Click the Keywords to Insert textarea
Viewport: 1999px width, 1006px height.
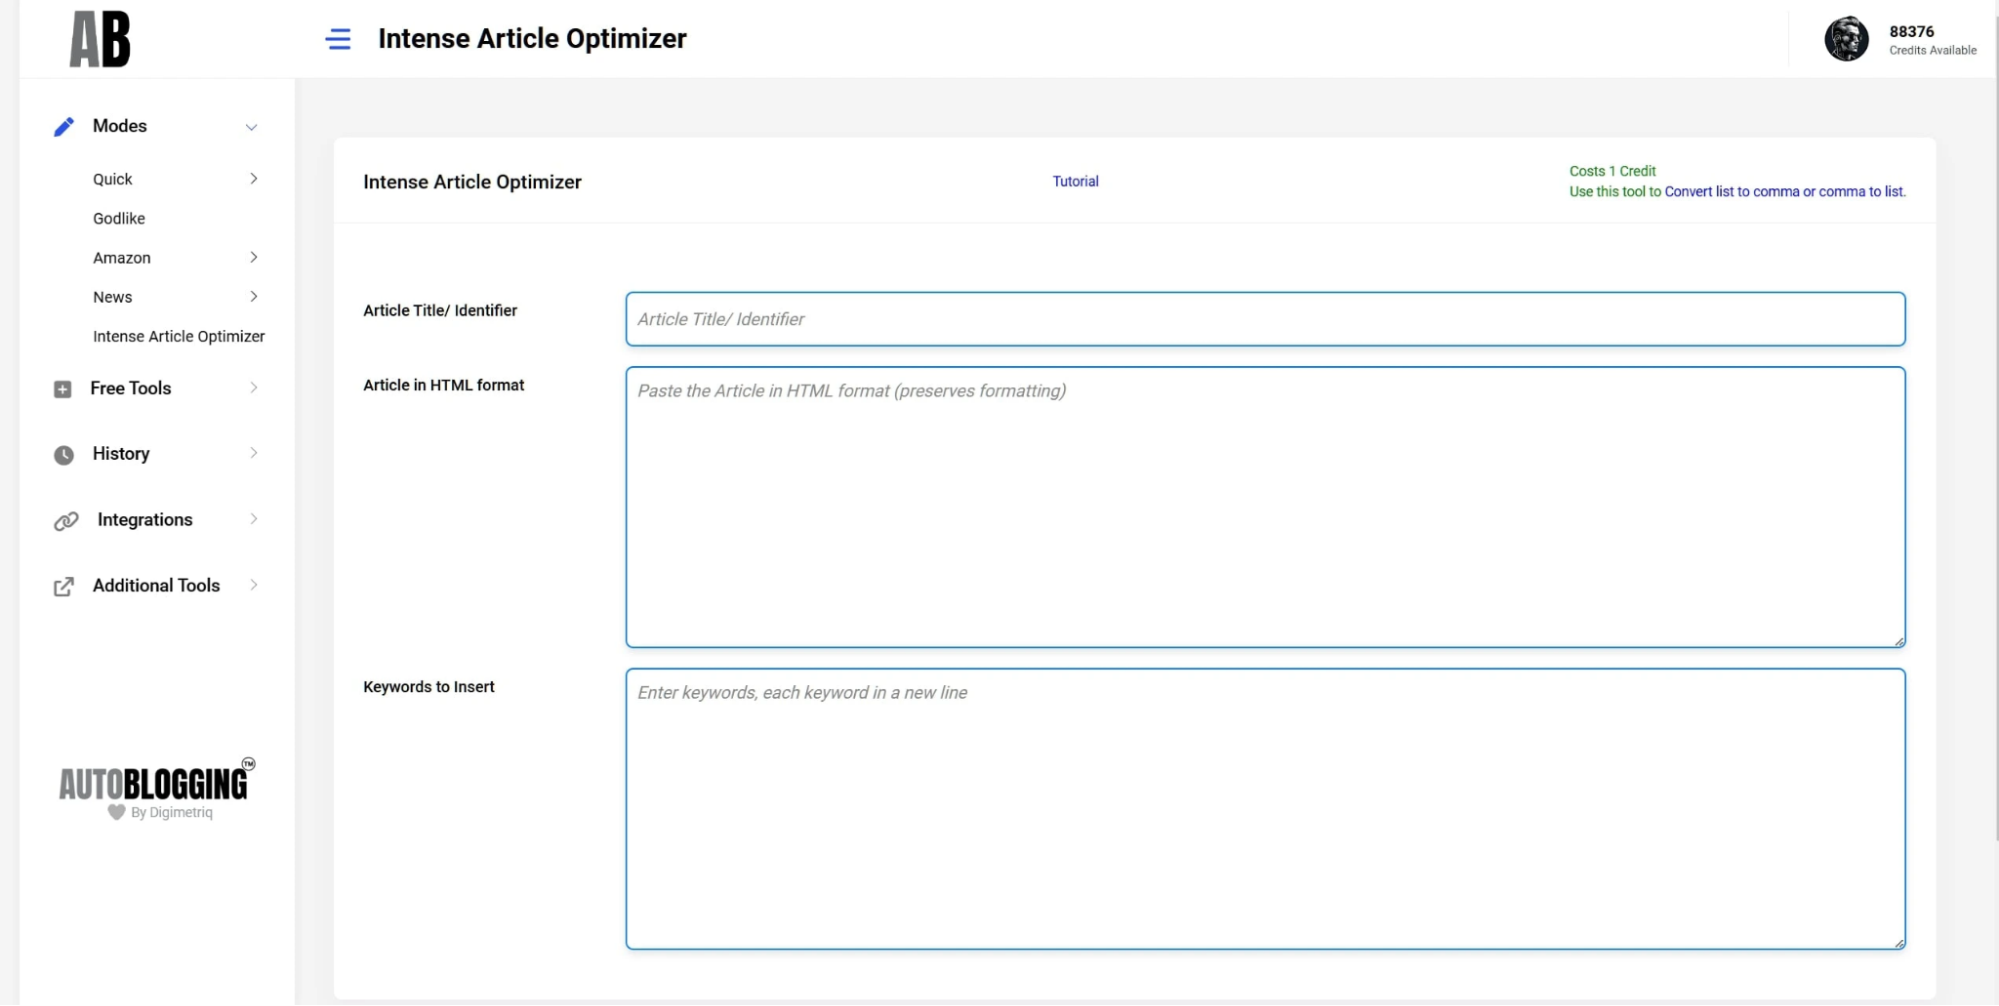coord(1265,810)
